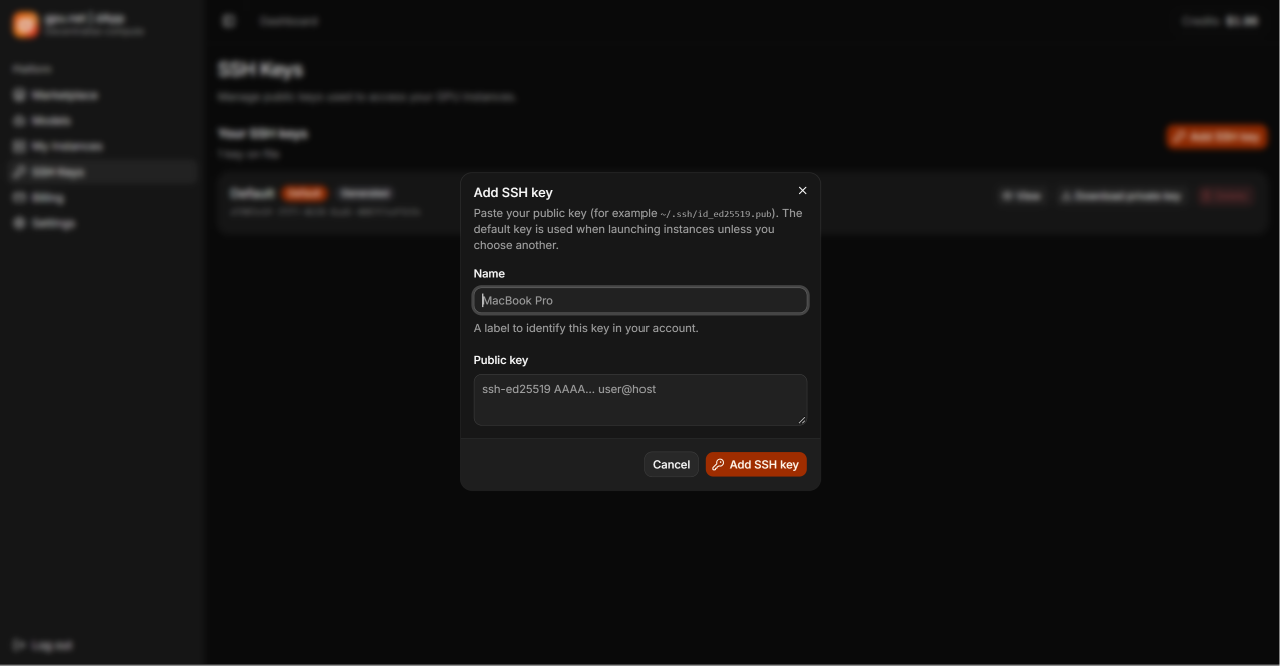This screenshot has height=666, width=1280.
Task: Click the page-level Add SSH key button
Action: pyautogui.click(x=1217, y=137)
